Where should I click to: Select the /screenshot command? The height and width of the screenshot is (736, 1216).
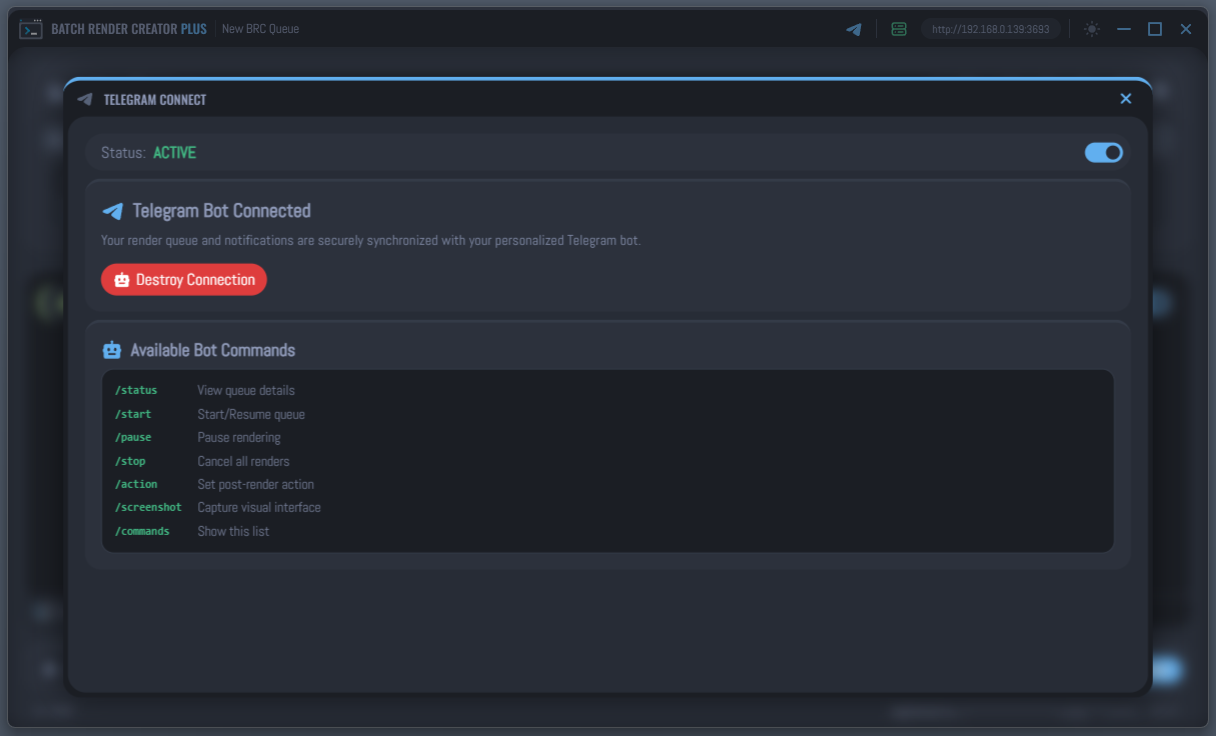(x=148, y=507)
